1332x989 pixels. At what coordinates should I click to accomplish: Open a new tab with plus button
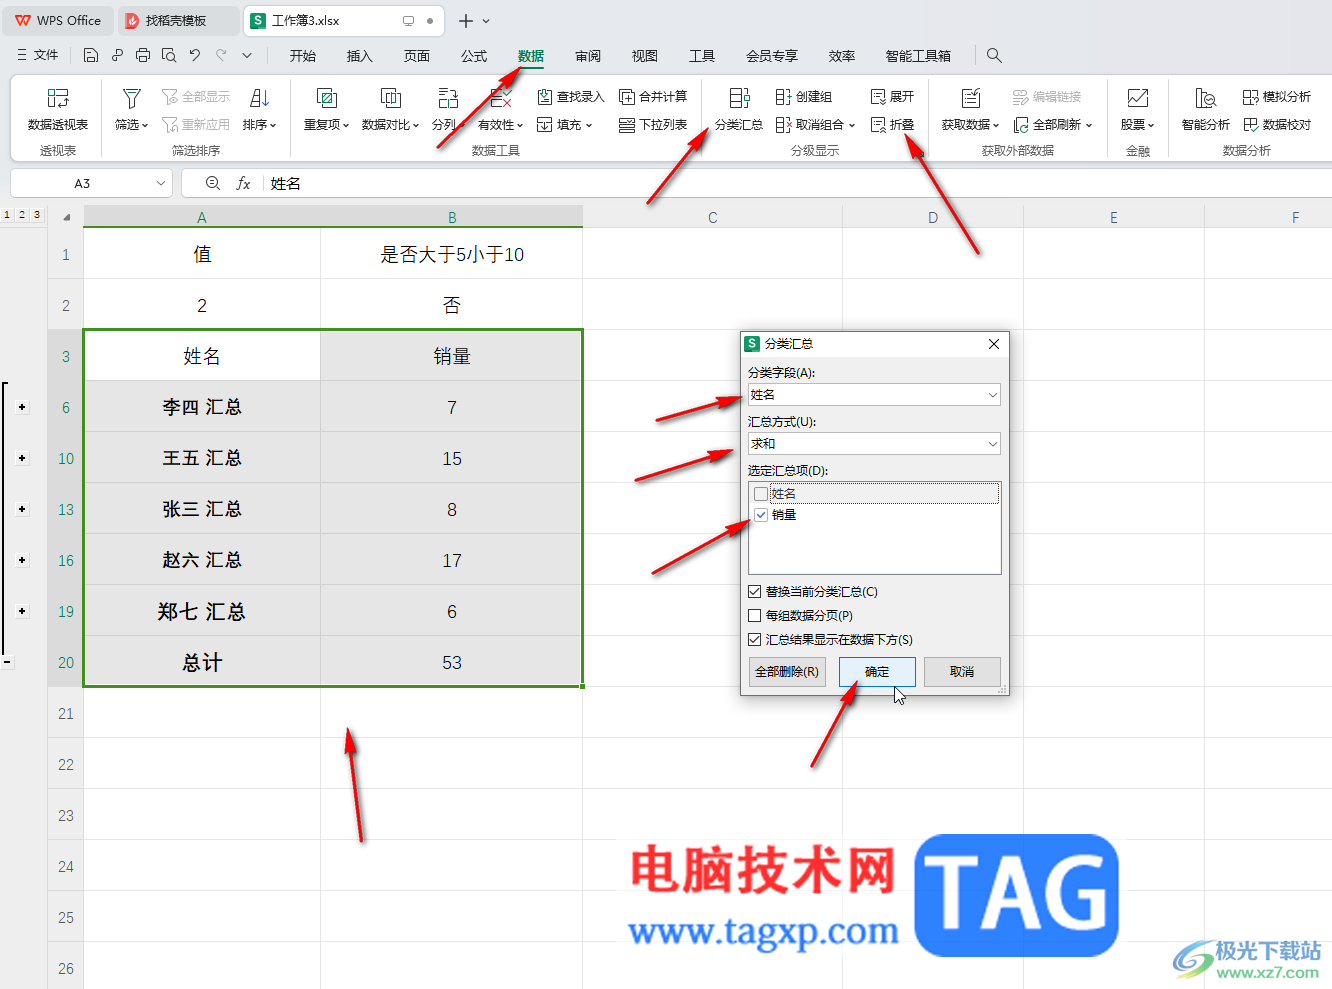coord(466,21)
